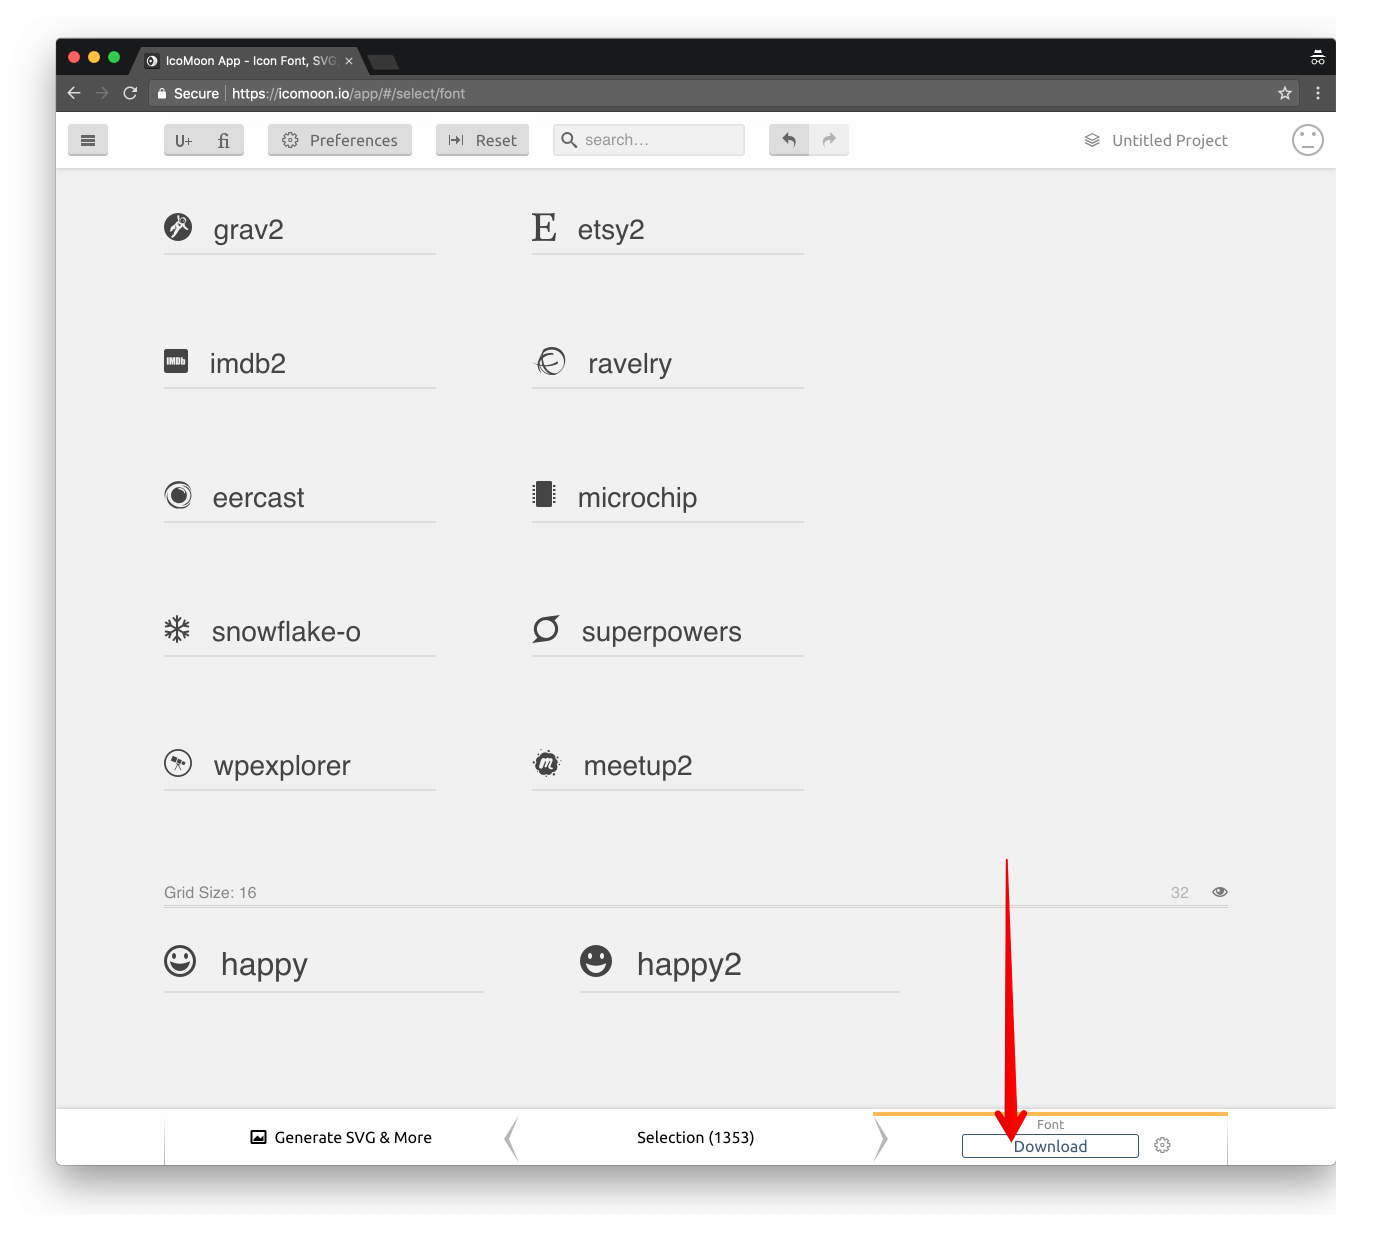The image size is (1392, 1239).
Task: Open Preferences
Action: point(340,140)
